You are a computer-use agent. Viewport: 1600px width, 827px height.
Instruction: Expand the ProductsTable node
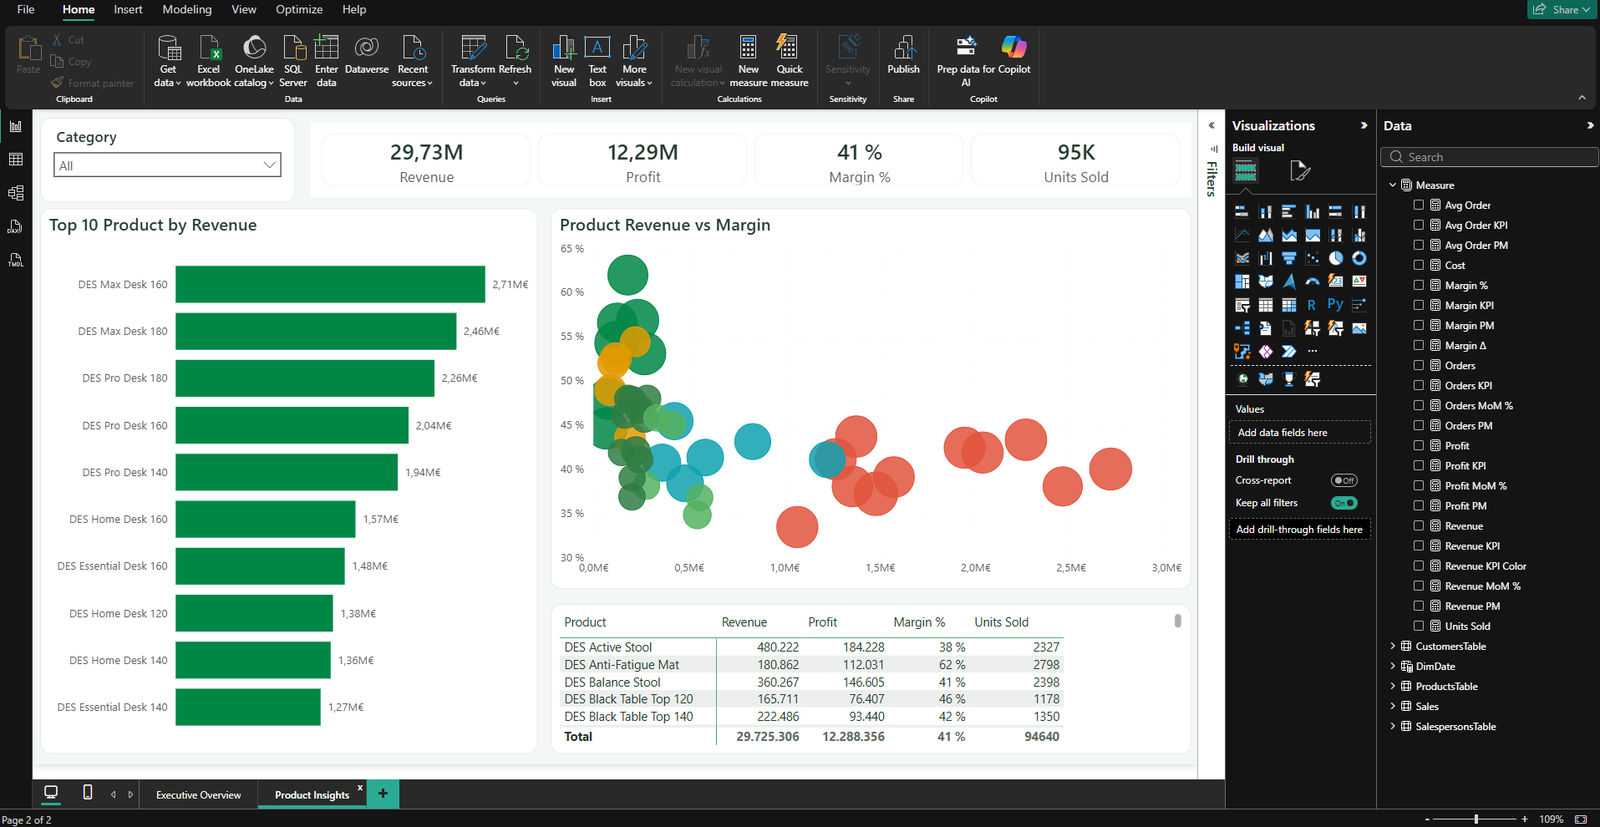click(x=1392, y=686)
